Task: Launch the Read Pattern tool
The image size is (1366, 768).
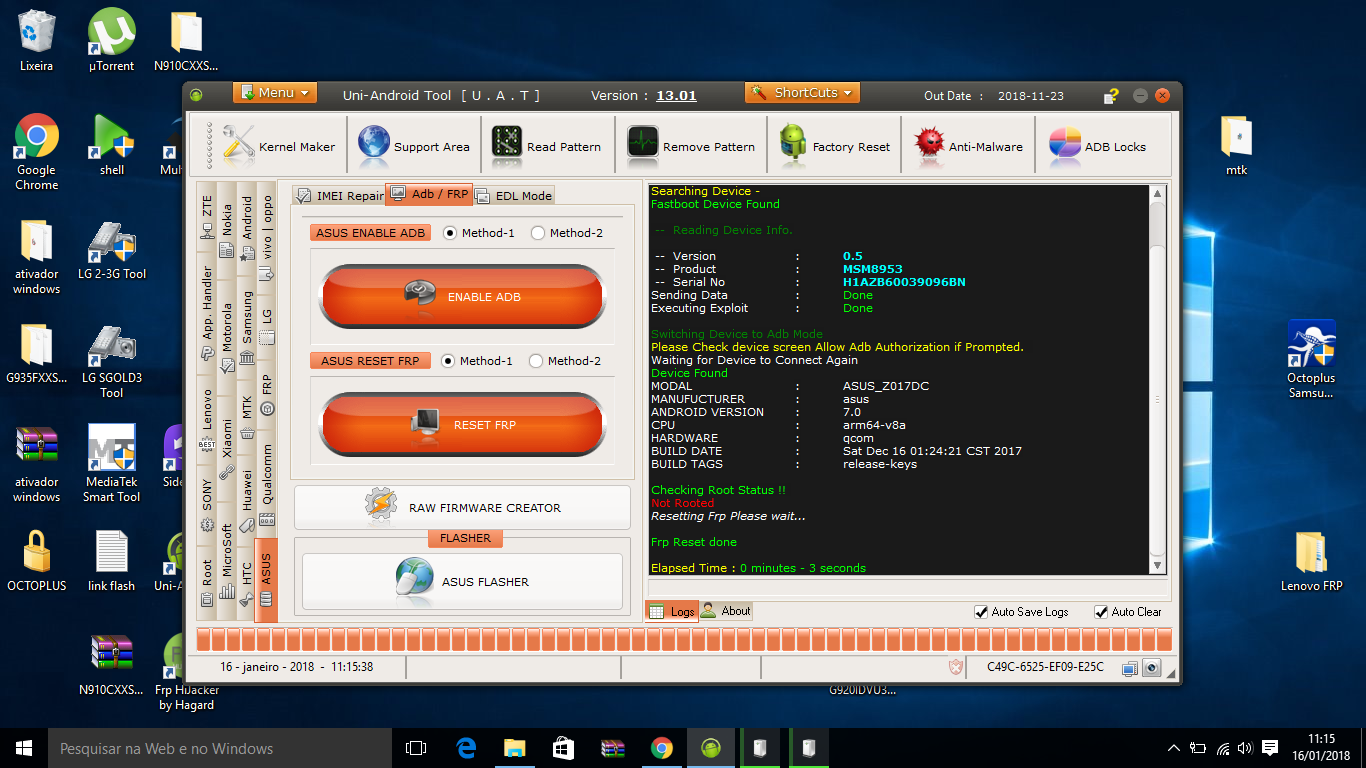Action: coord(547,146)
